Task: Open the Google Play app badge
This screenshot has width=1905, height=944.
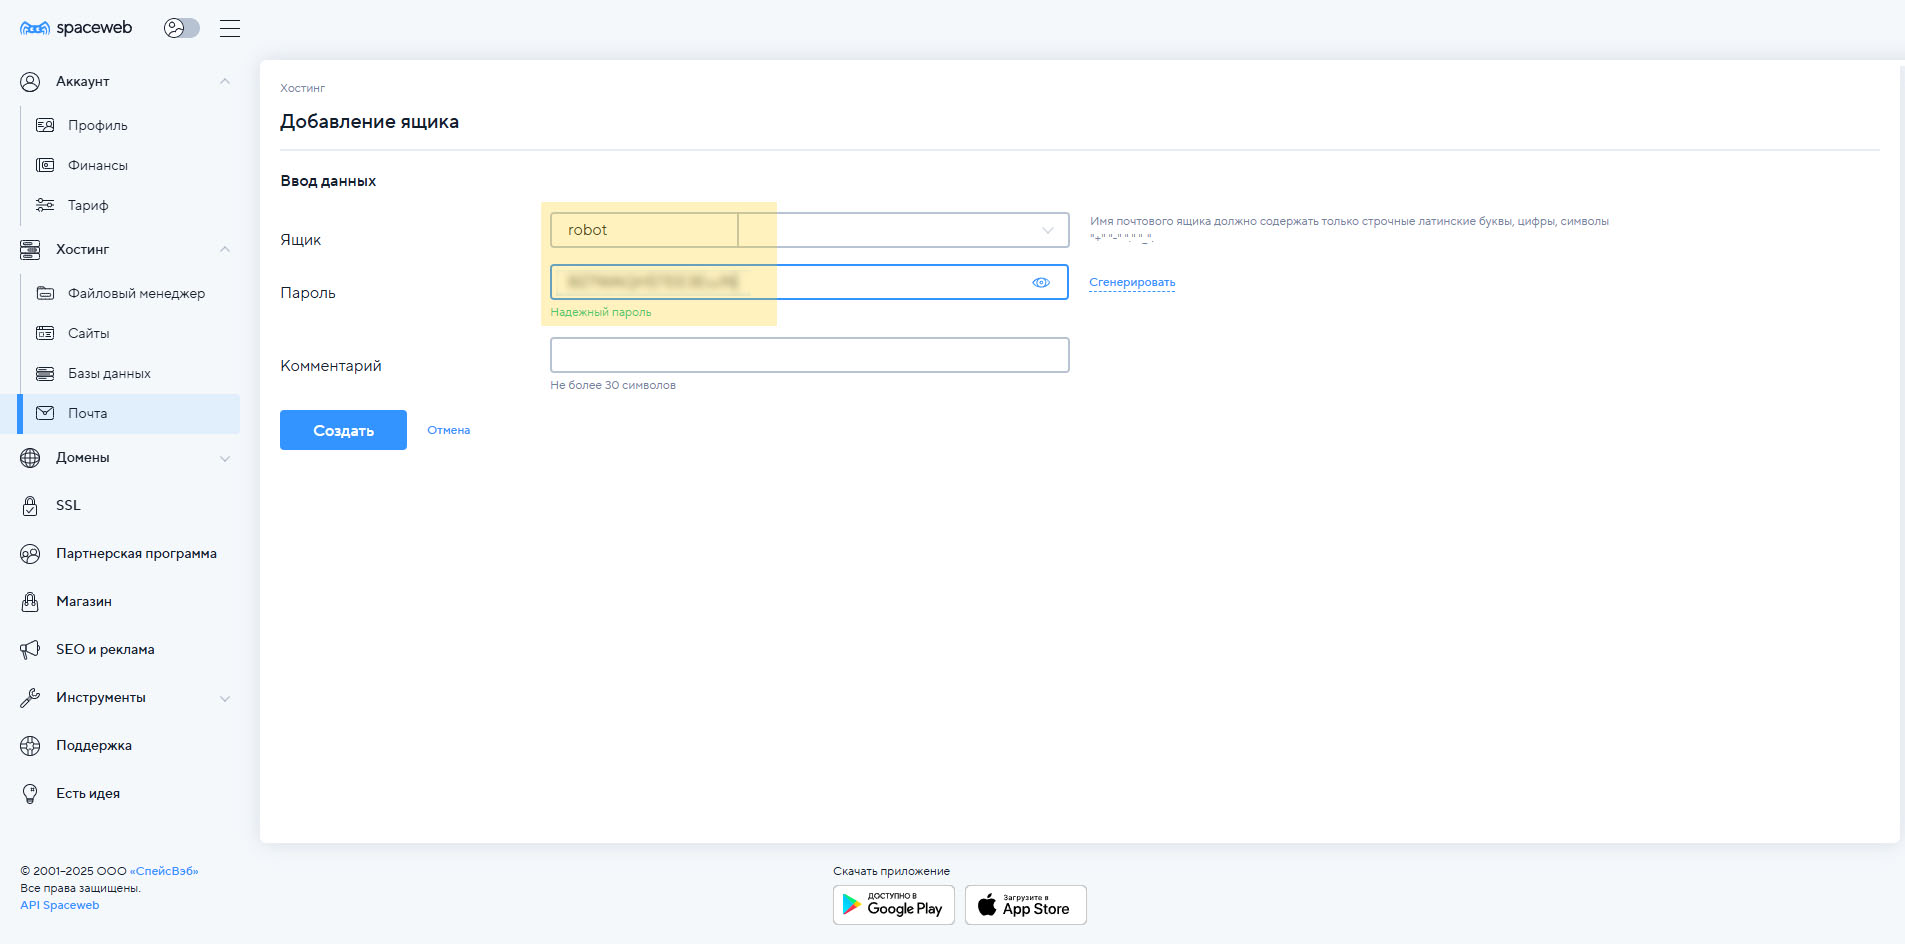Action: tap(893, 905)
